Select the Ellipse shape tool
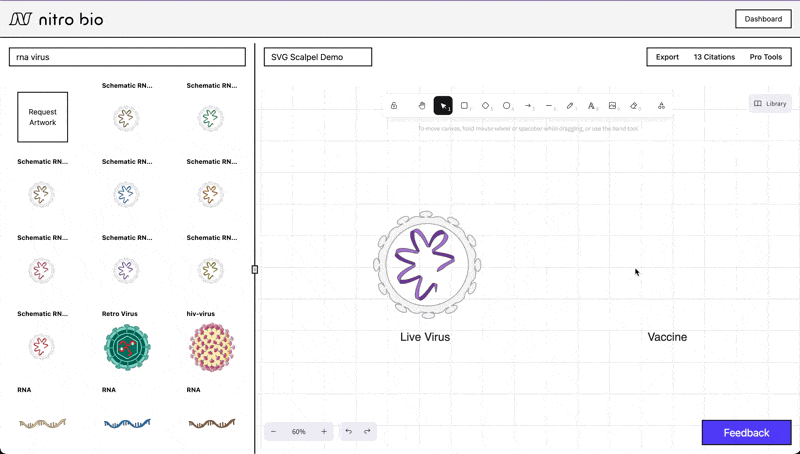 coord(507,105)
